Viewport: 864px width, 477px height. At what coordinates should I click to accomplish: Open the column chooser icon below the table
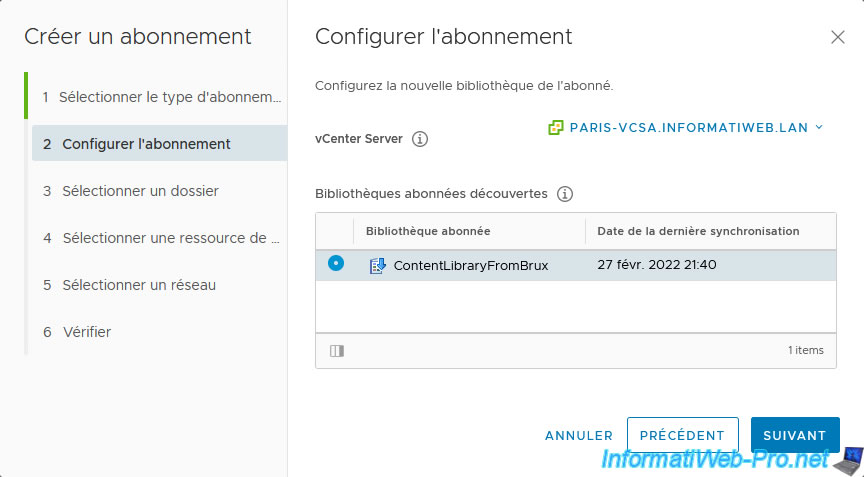click(337, 351)
